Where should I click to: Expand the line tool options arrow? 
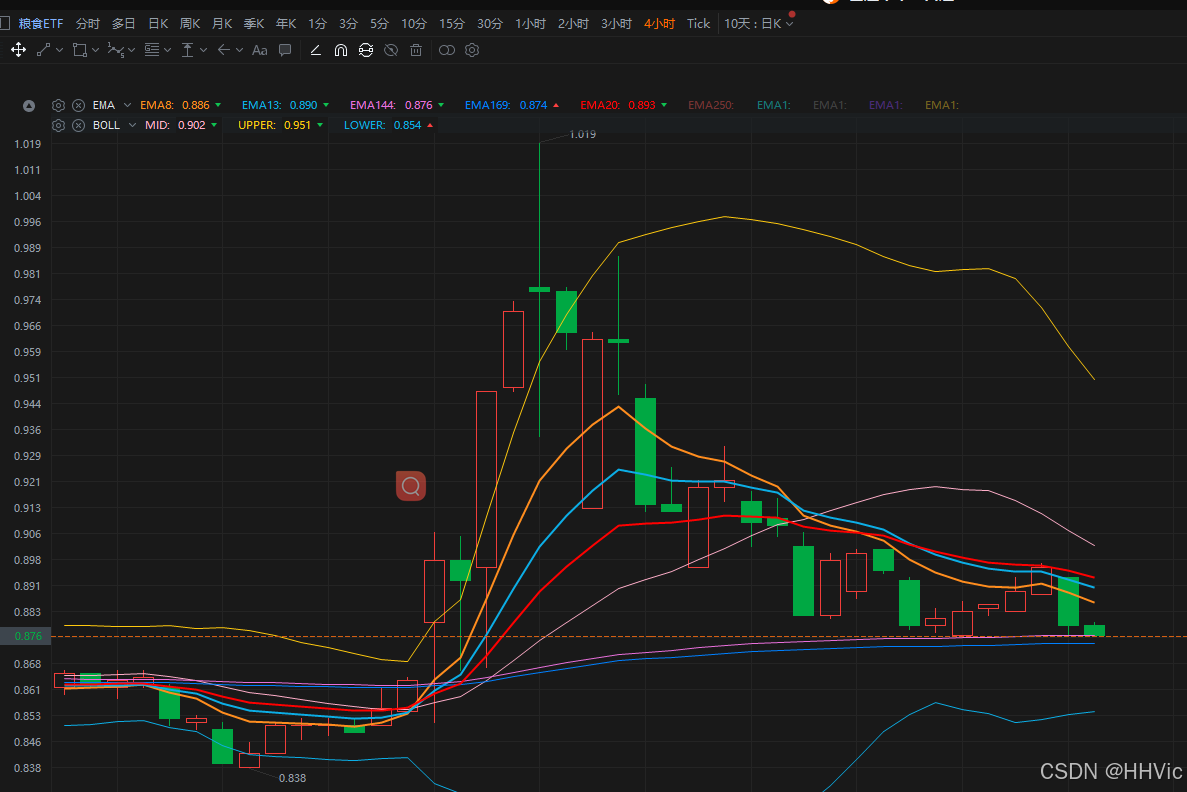pyautogui.click(x=59, y=50)
